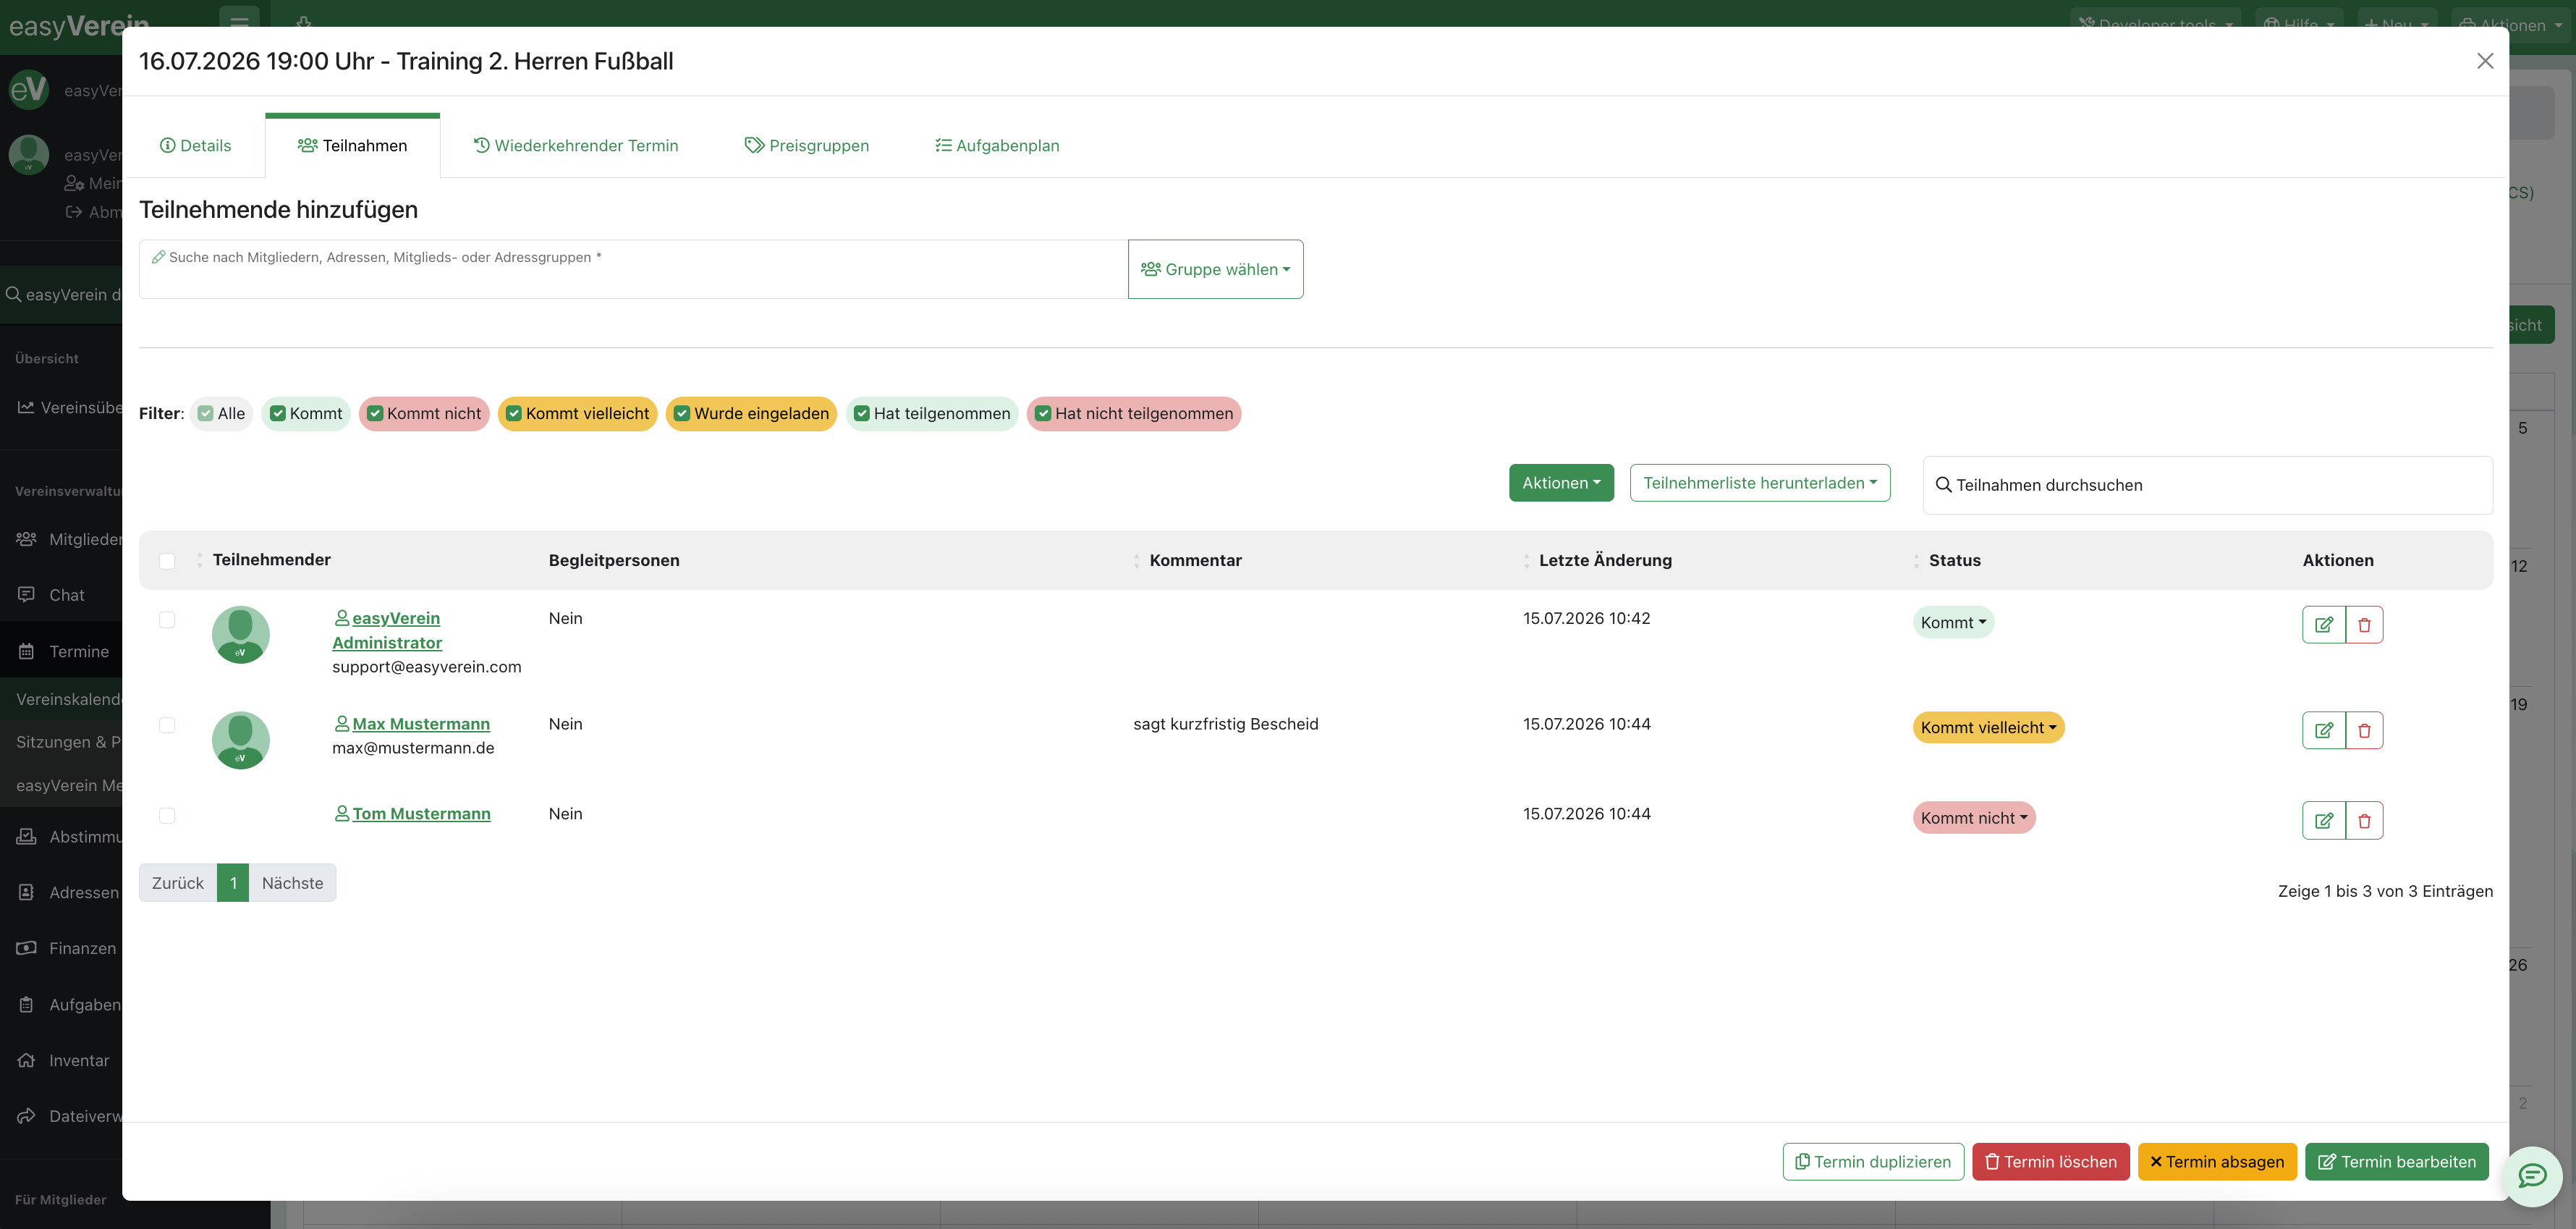
Task: Go back with Zurück pagination button
Action: pyautogui.click(x=178, y=883)
